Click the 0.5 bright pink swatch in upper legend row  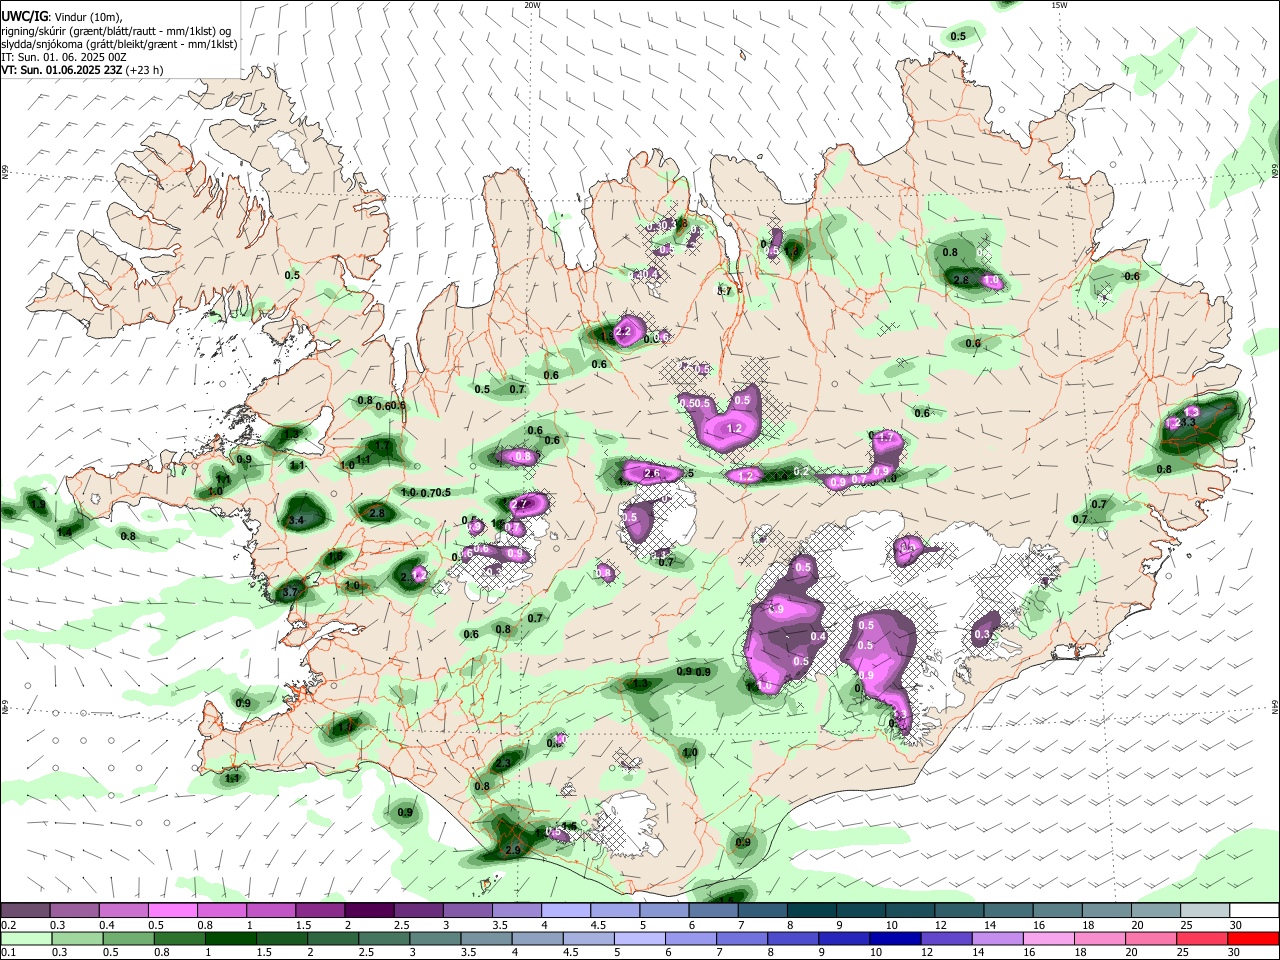click(x=172, y=911)
